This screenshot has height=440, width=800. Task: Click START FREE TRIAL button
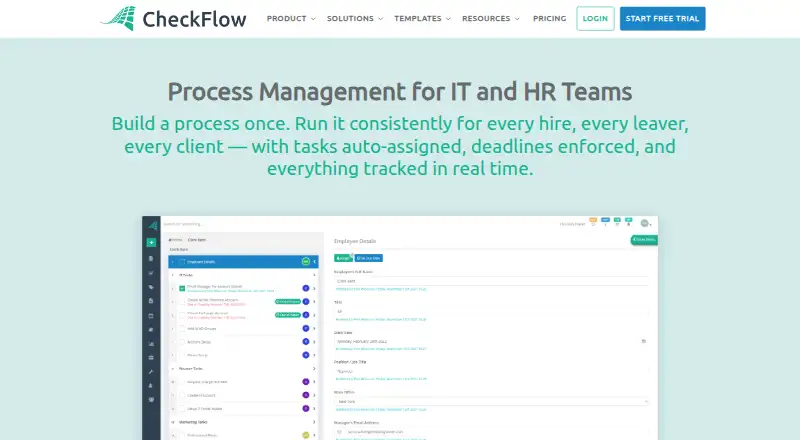pyautogui.click(x=662, y=18)
